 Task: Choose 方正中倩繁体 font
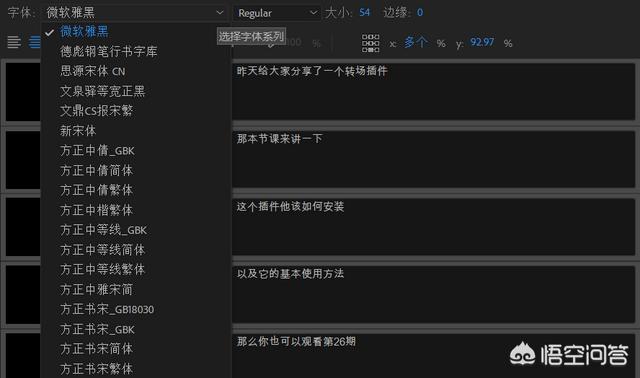96,190
